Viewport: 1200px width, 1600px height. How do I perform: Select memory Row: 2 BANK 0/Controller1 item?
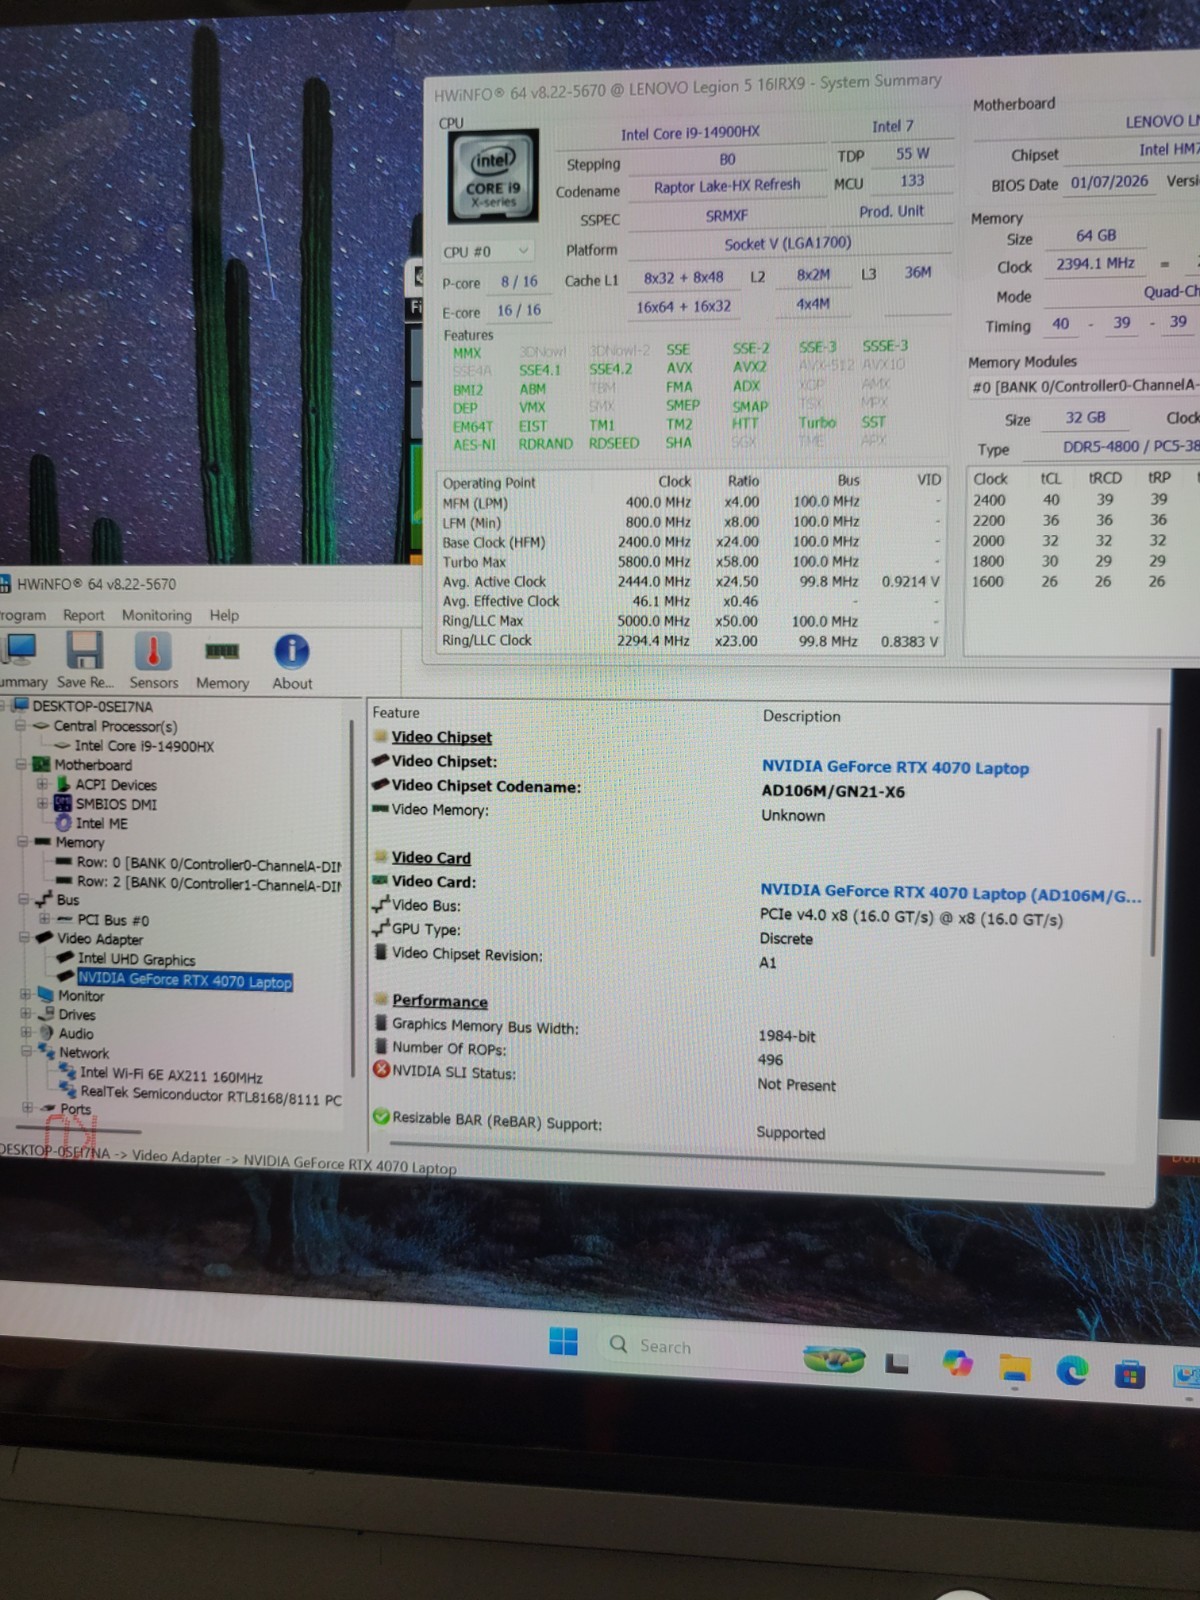click(x=208, y=883)
